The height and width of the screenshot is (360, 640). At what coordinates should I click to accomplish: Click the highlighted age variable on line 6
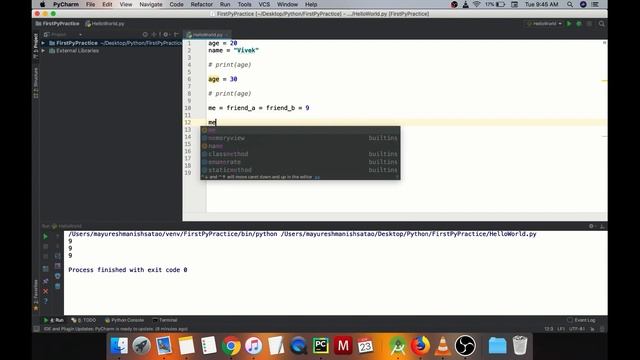(214, 79)
